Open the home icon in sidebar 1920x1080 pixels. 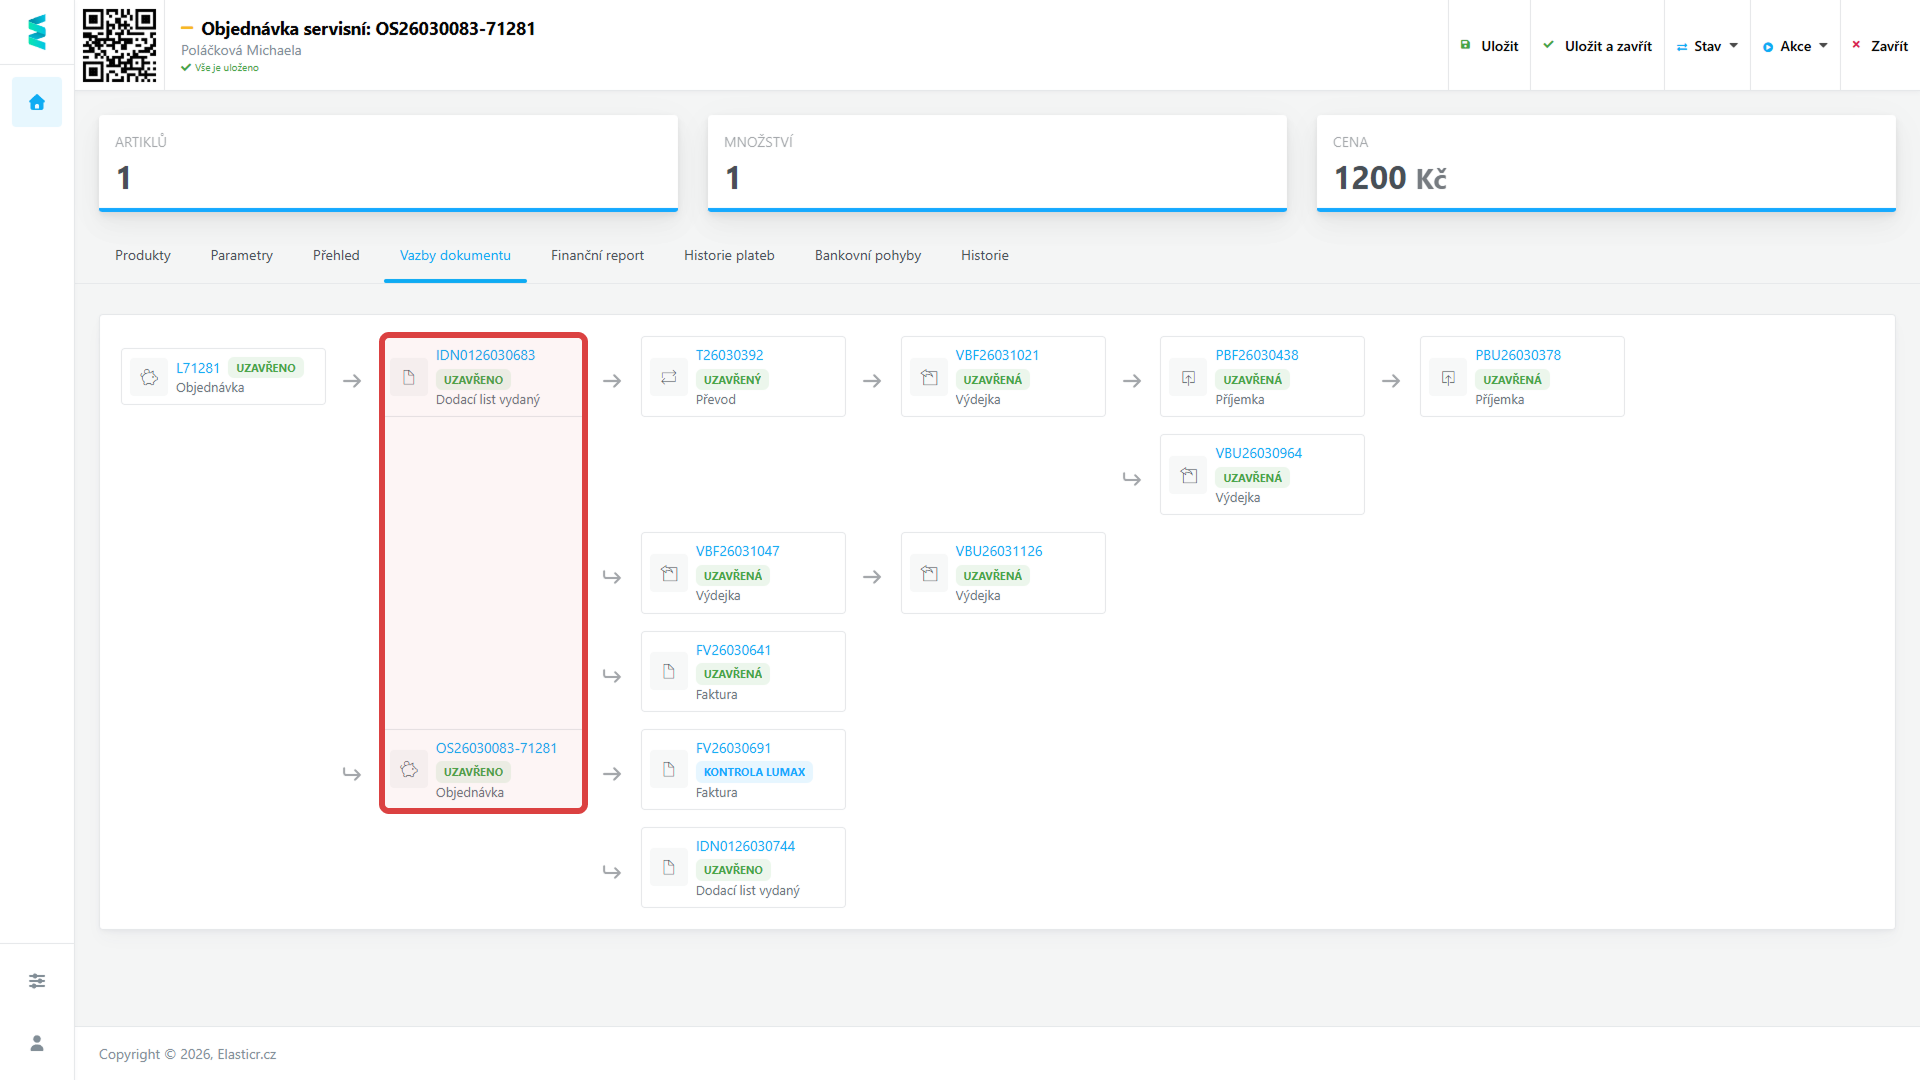click(37, 102)
